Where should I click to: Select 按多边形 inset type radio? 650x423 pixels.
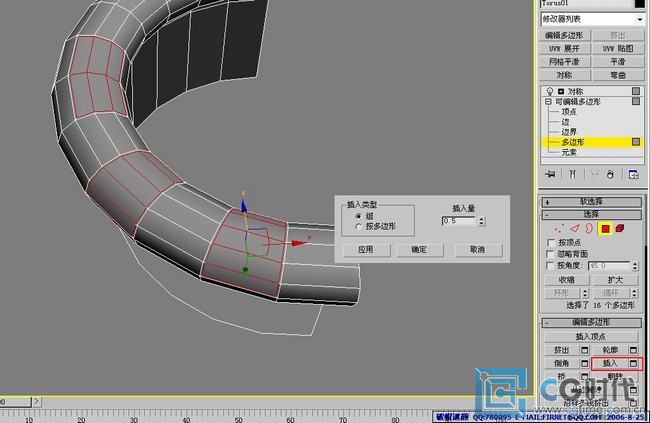[358, 226]
